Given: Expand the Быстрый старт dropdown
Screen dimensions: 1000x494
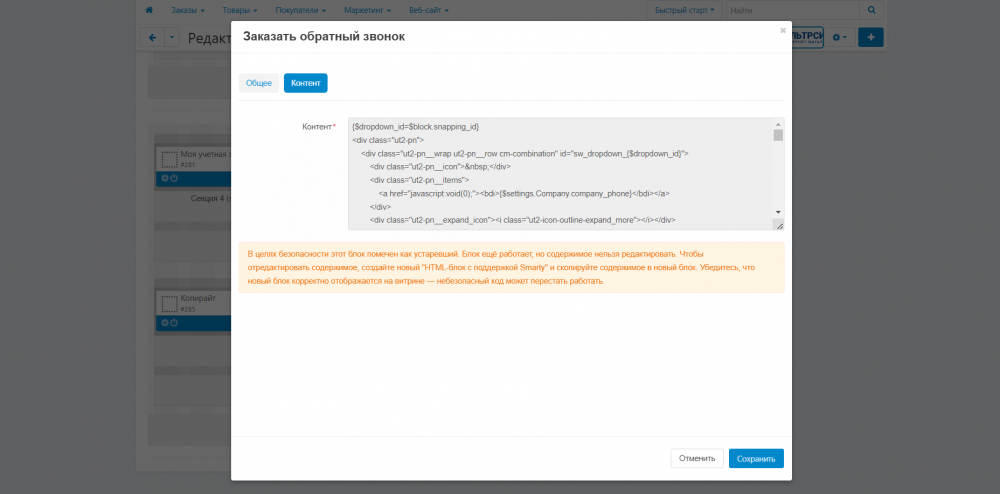Looking at the screenshot, I should [x=683, y=10].
